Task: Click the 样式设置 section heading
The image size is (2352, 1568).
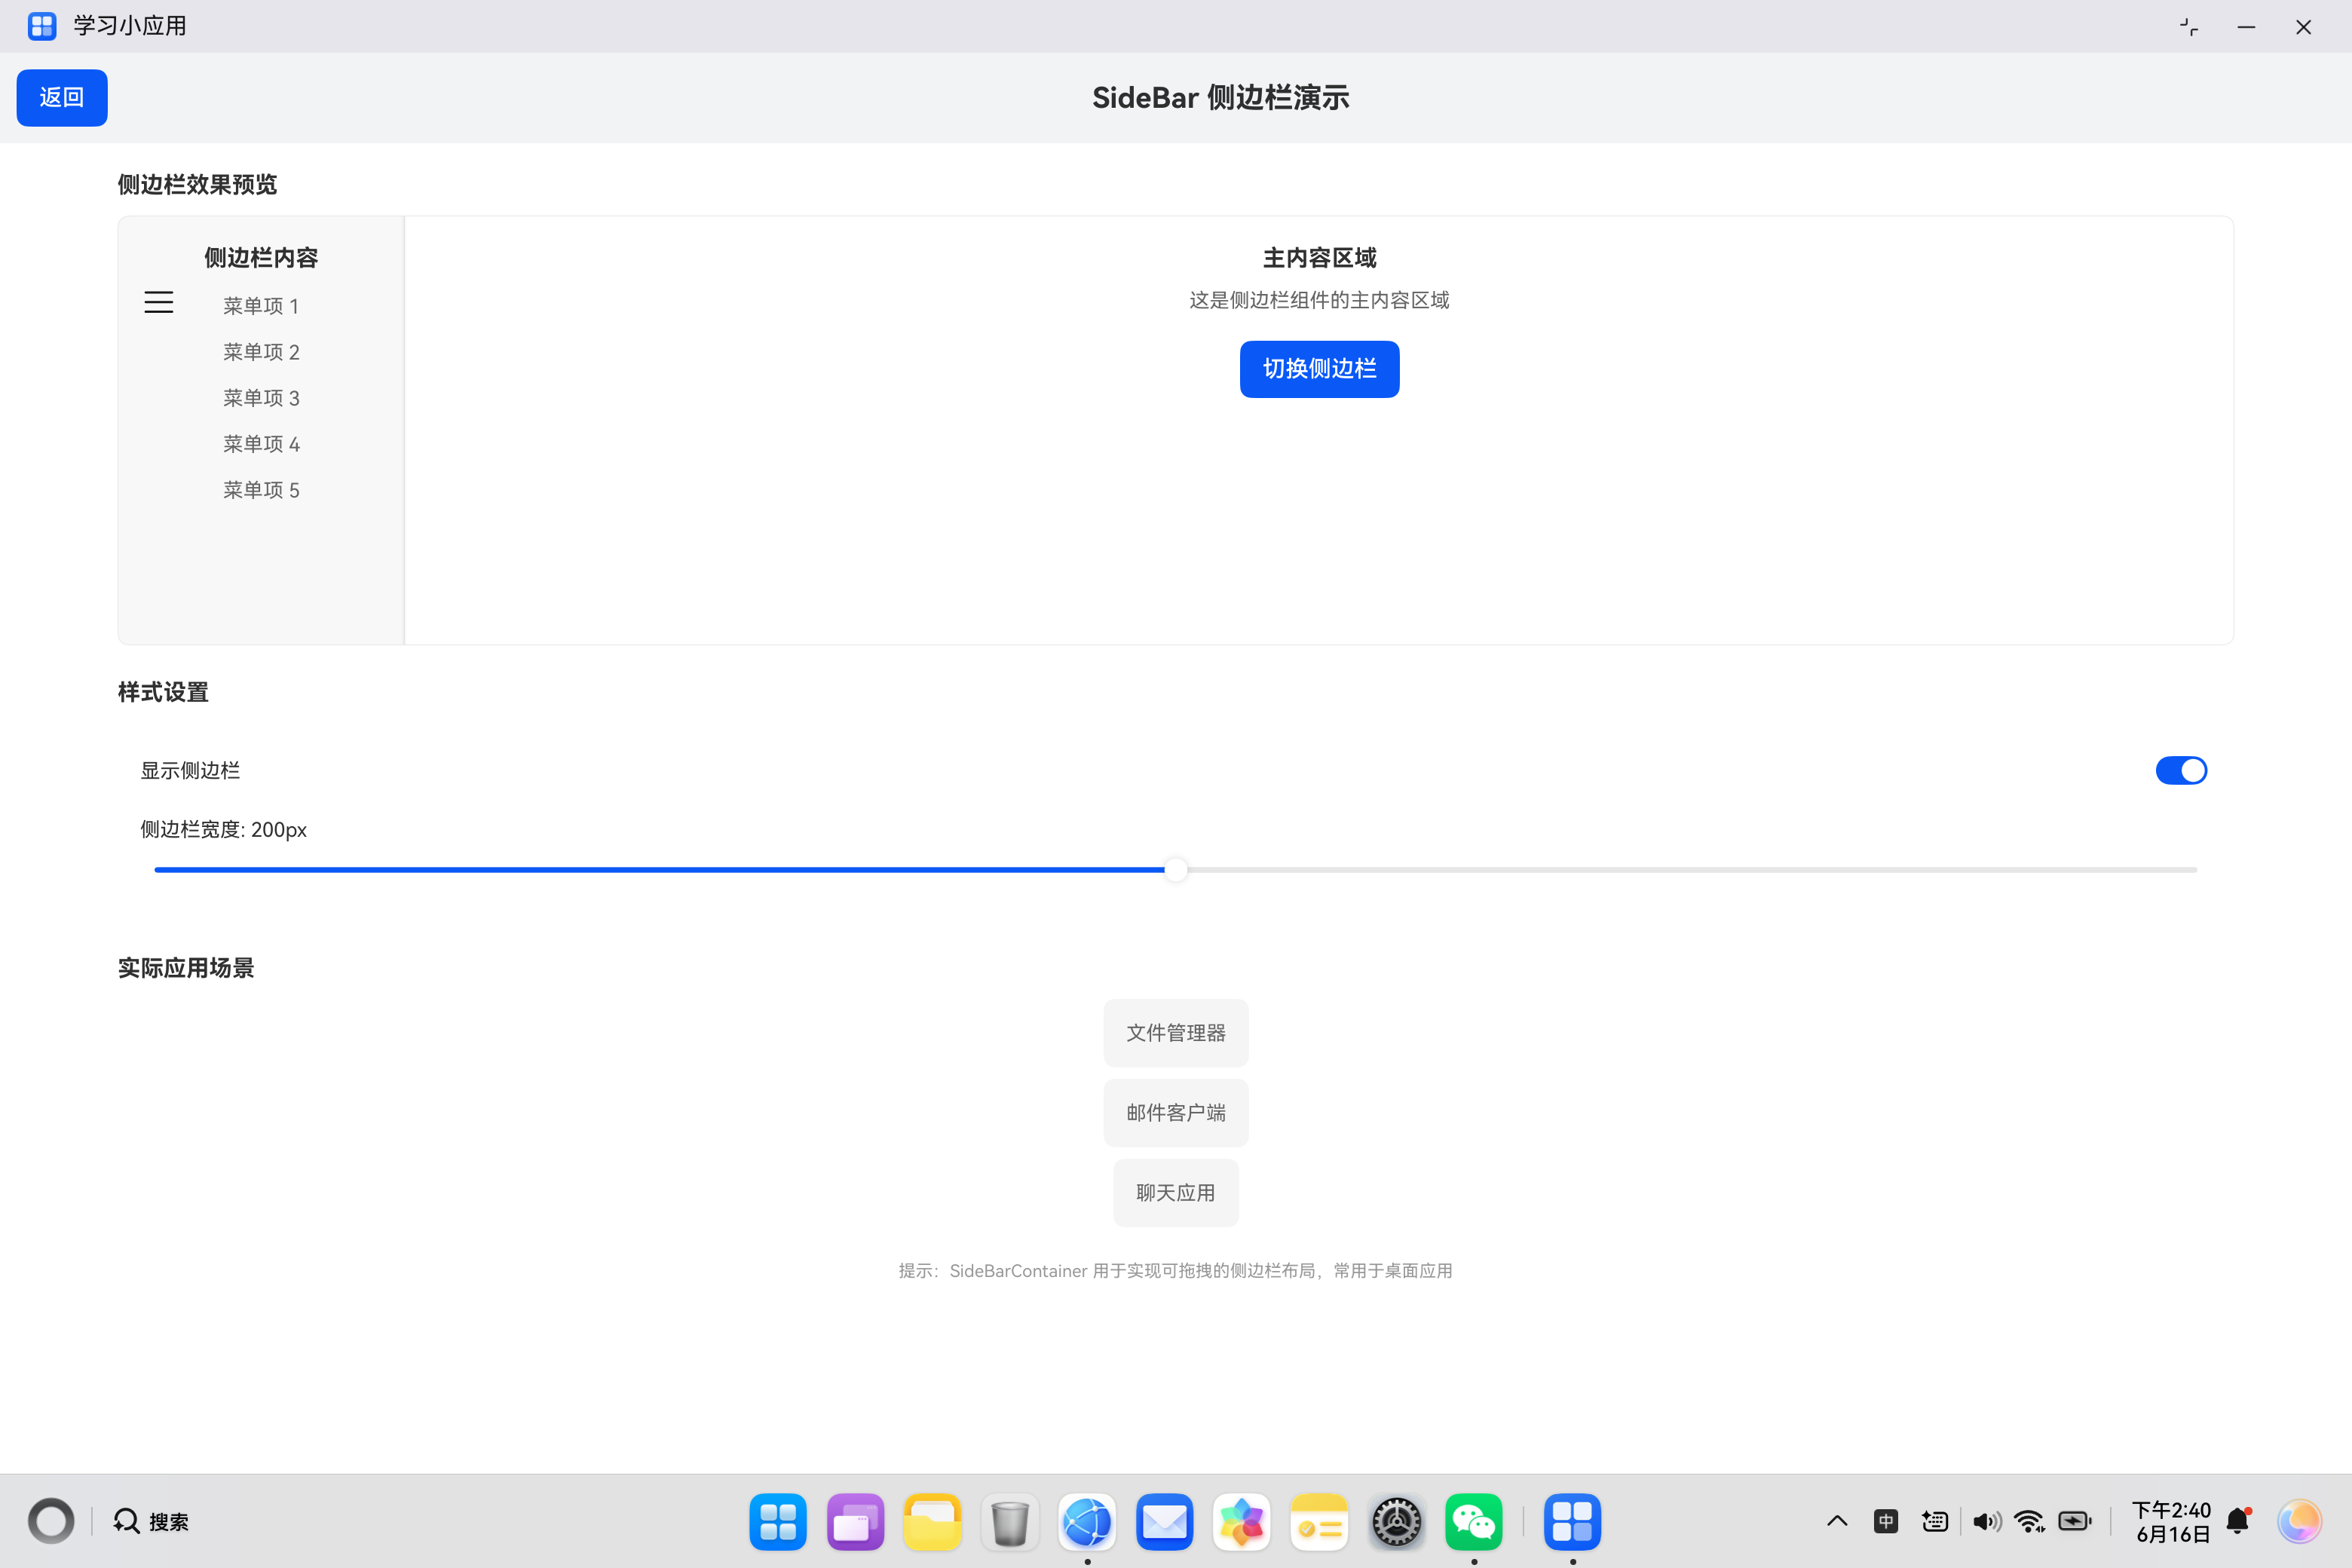Action: tap(163, 692)
